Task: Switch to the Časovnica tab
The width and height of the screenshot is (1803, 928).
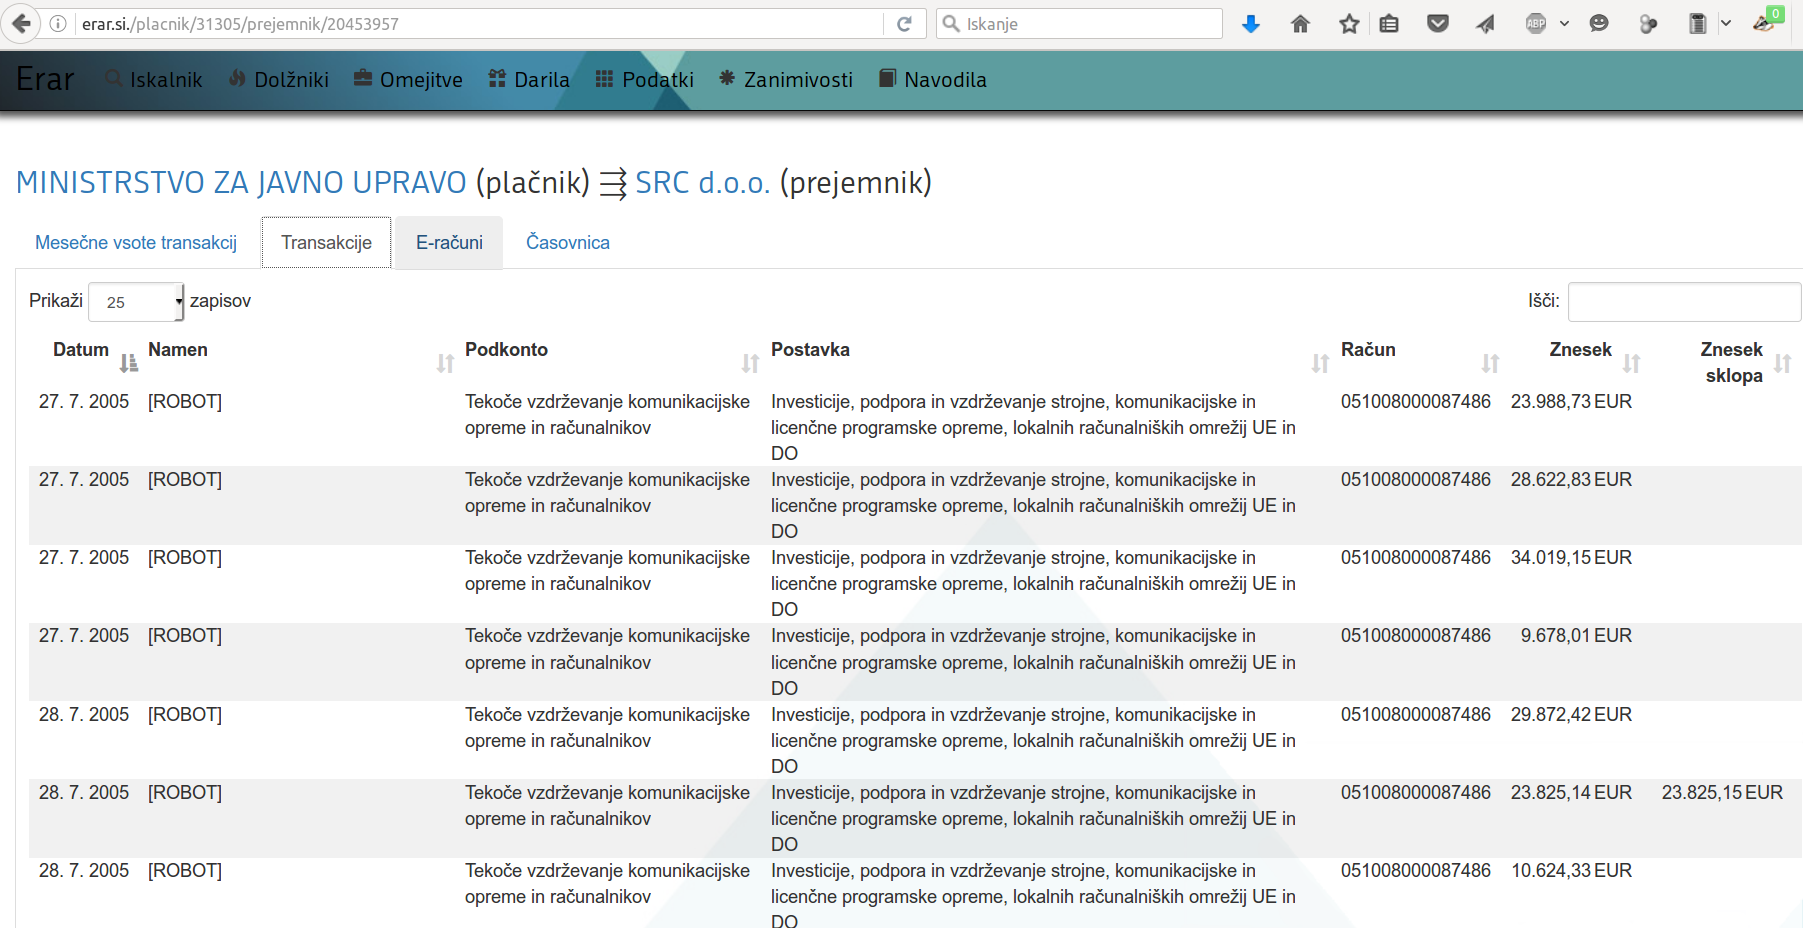Action: (x=568, y=243)
